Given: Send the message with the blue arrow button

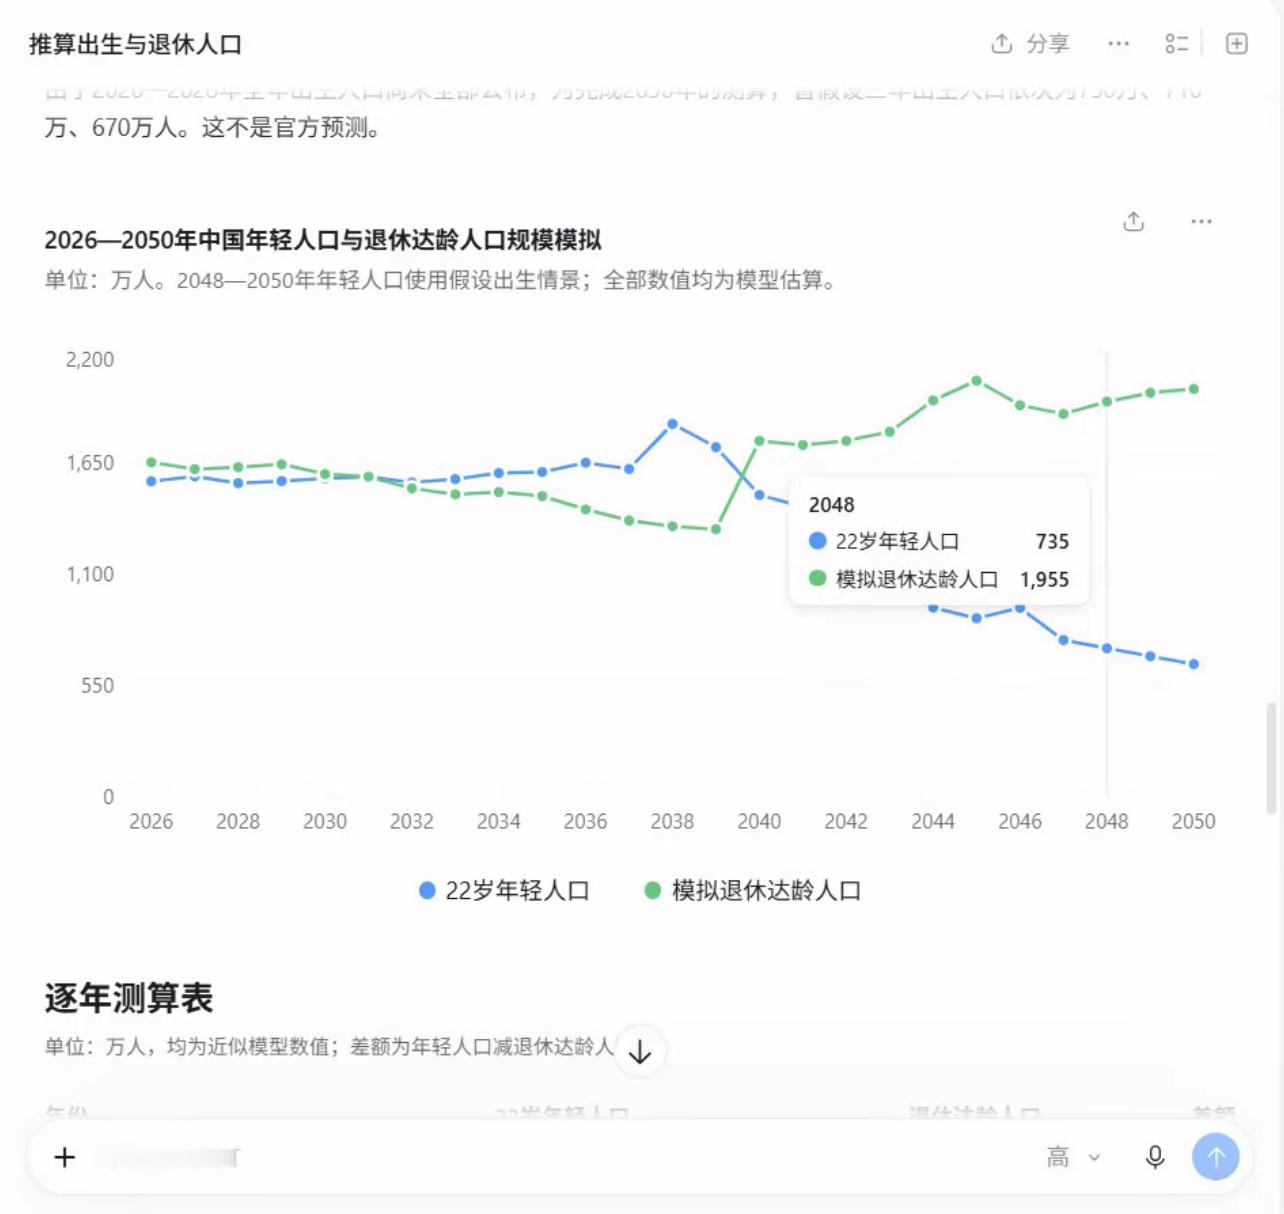Looking at the screenshot, I should coord(1216,1157).
